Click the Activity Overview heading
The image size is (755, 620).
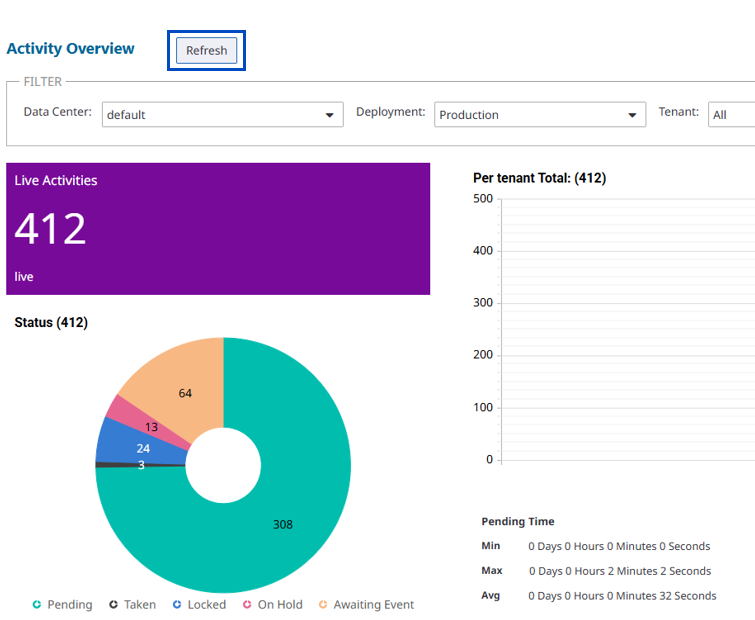[x=70, y=48]
